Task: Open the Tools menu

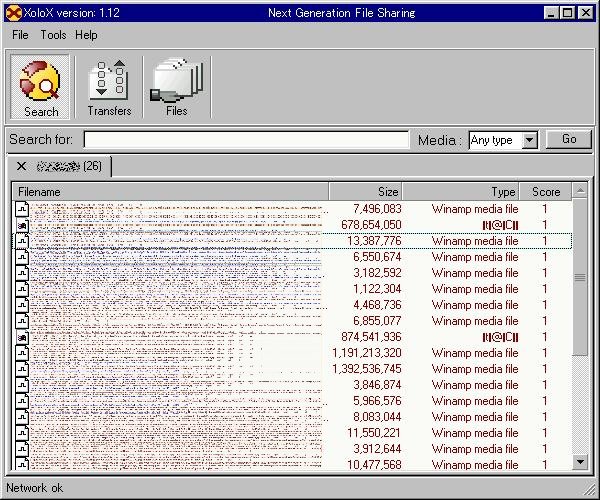Action: [x=53, y=35]
